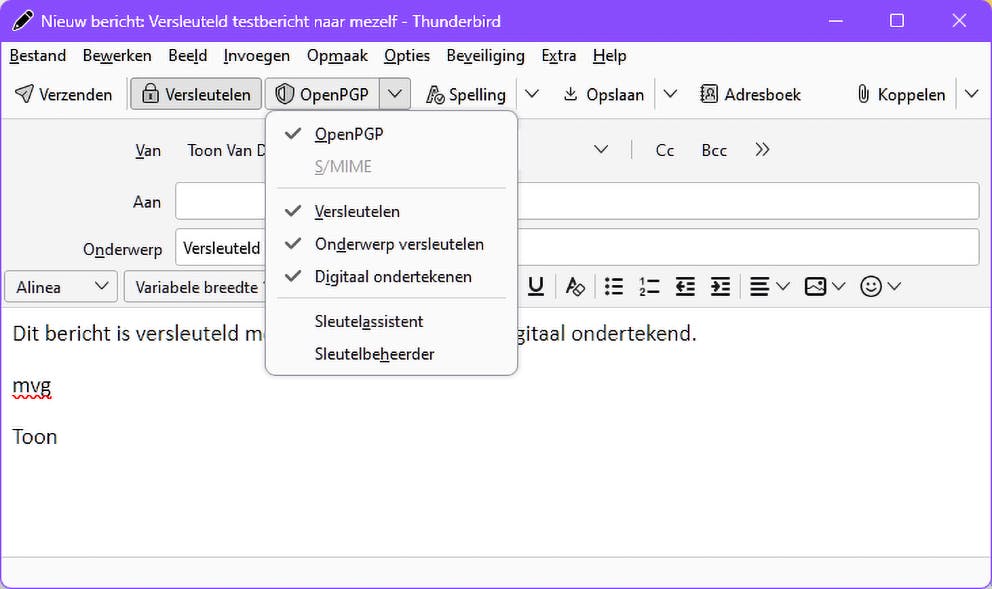Viewport: 992px width, 589px height.
Task: Run the Spelling check
Action: pos(466,94)
